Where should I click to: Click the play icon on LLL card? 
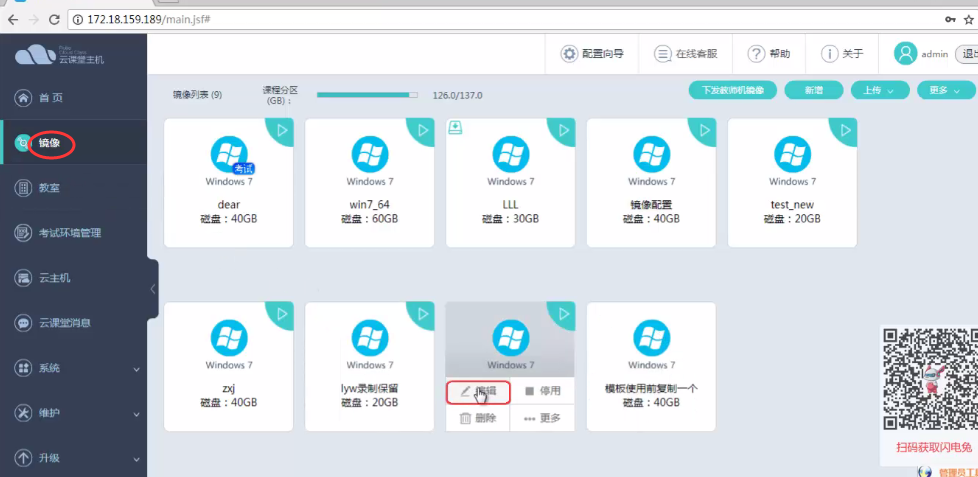coord(564,130)
